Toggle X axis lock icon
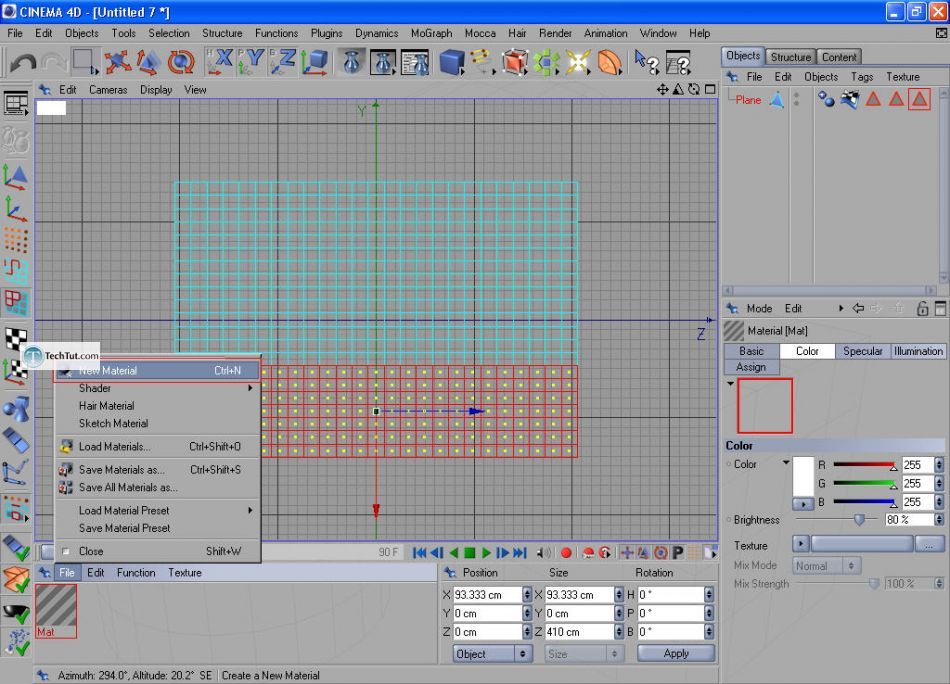This screenshot has width=950, height=684. (x=219, y=62)
